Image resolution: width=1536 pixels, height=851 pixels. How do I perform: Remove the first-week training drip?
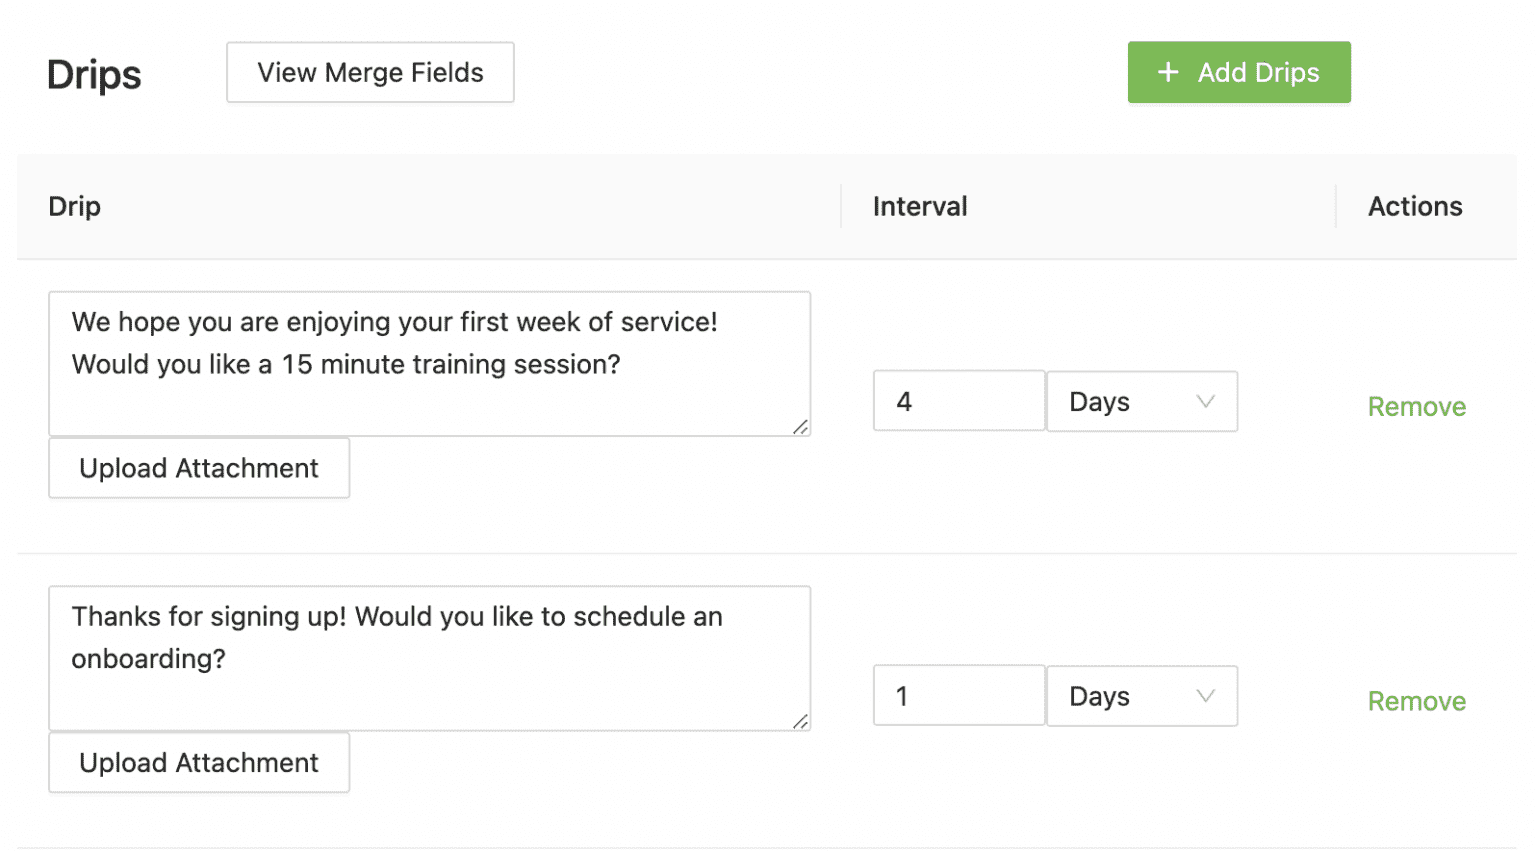[x=1416, y=407]
